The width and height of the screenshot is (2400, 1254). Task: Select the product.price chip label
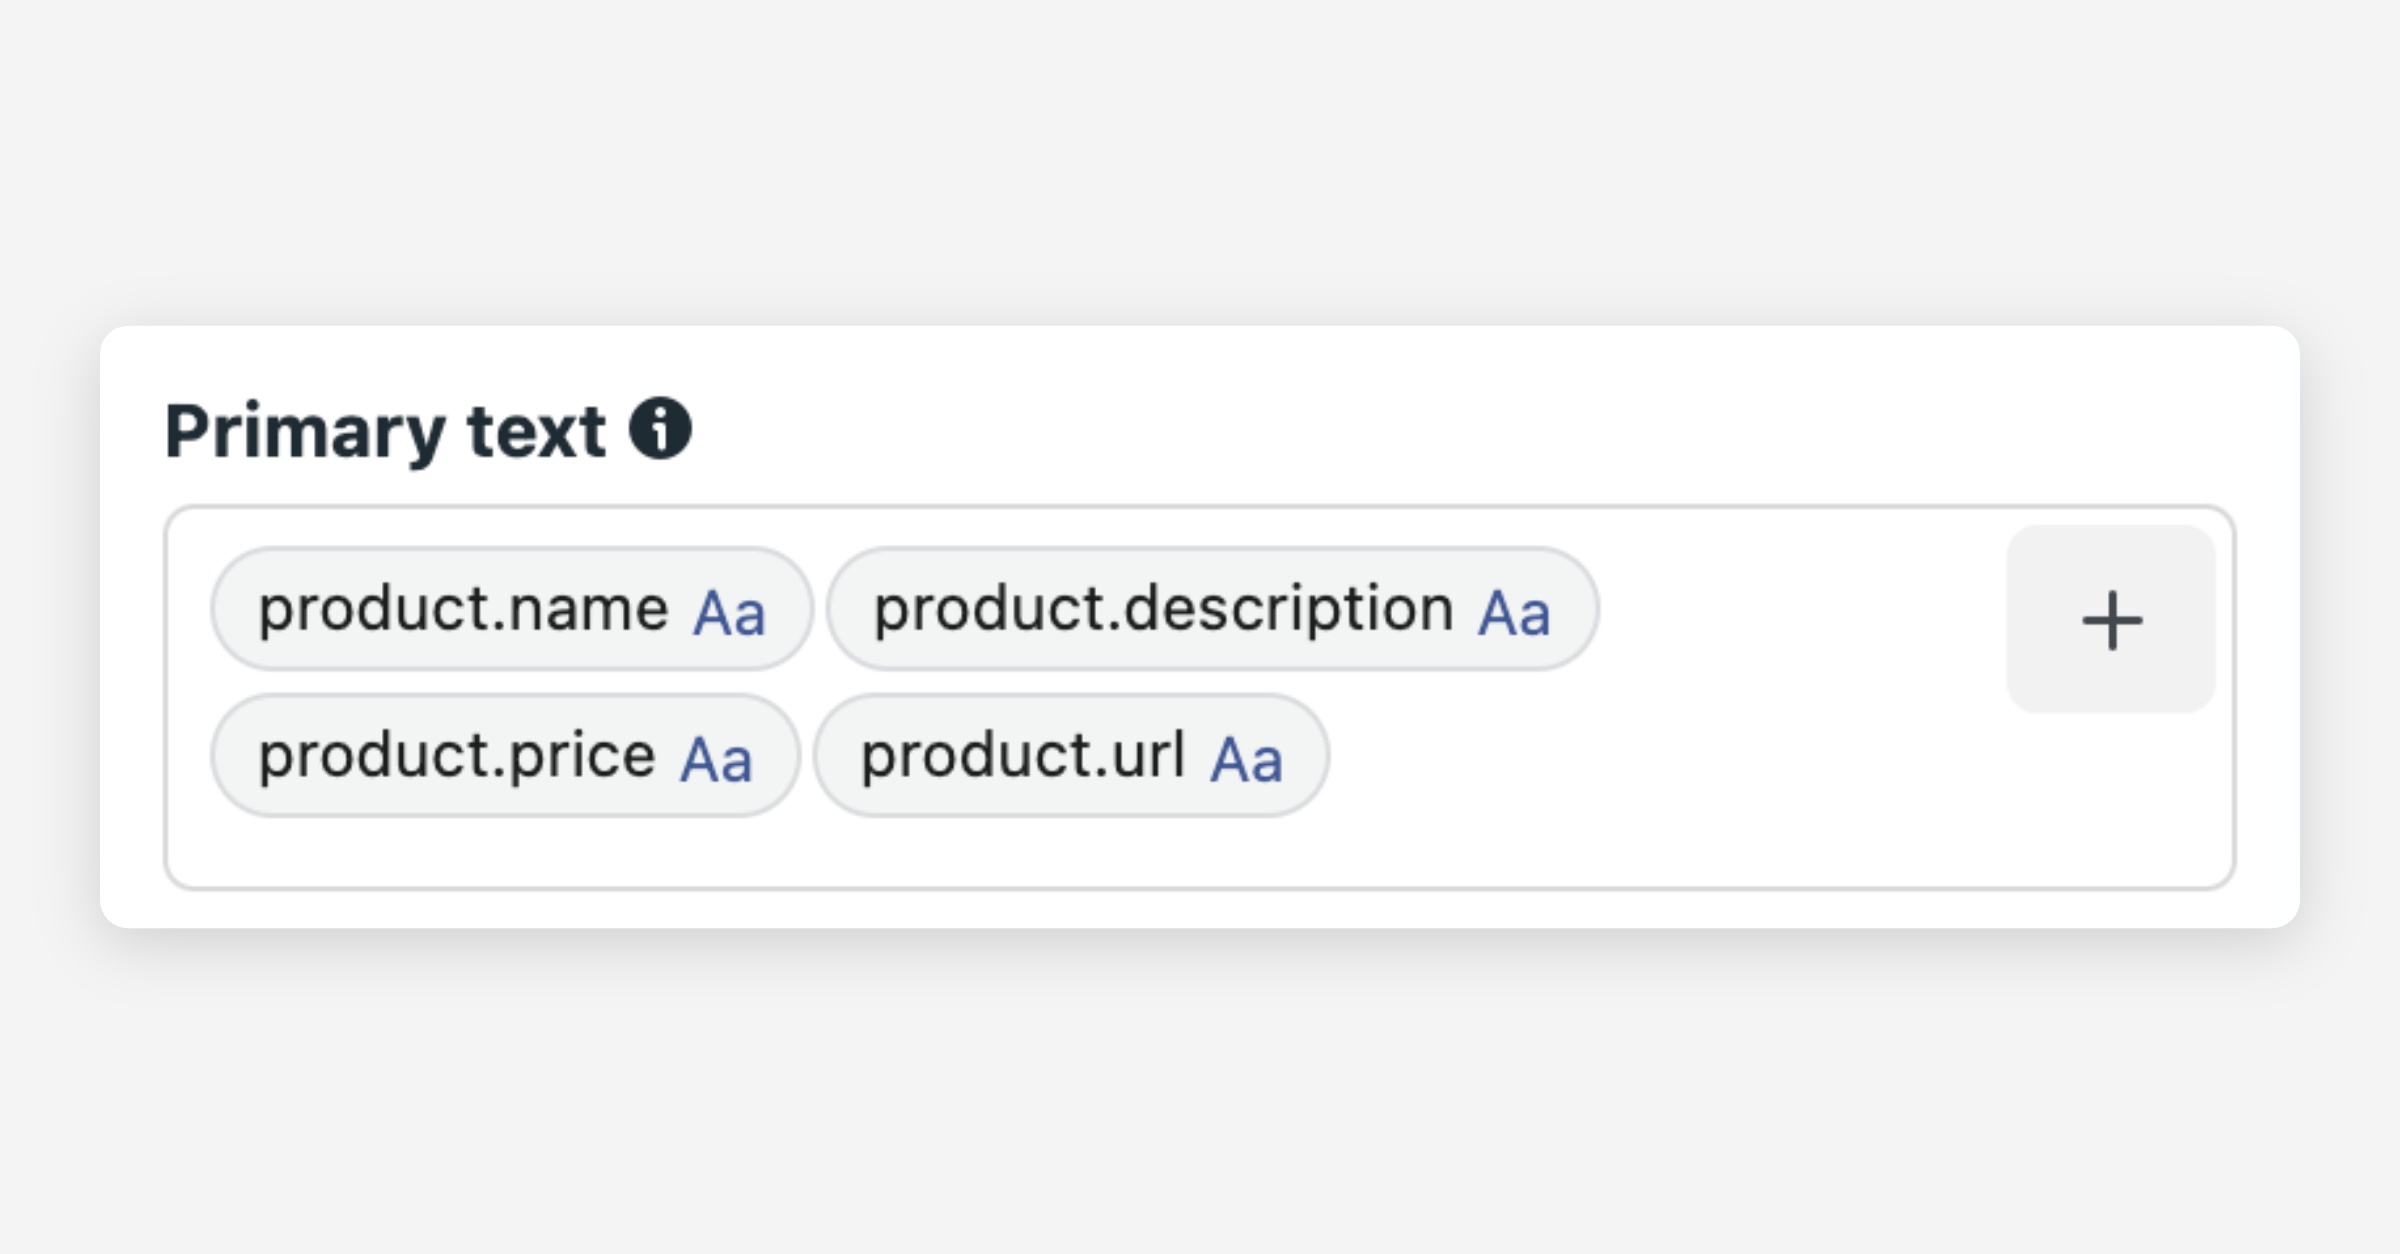456,755
